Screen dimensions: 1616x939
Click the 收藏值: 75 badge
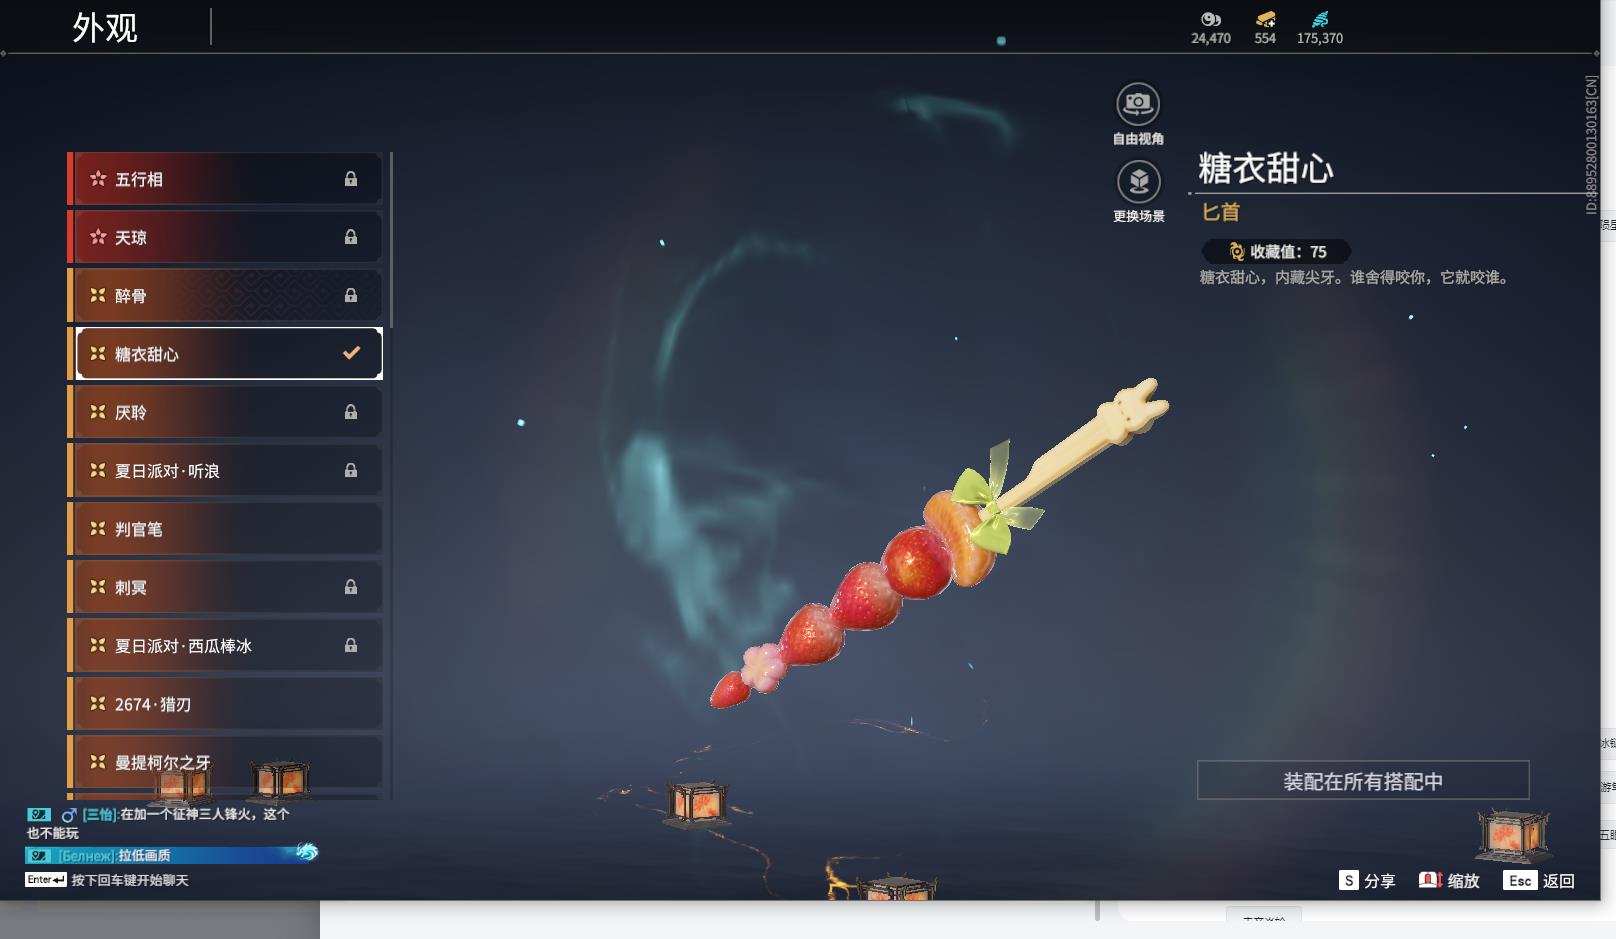(1277, 252)
